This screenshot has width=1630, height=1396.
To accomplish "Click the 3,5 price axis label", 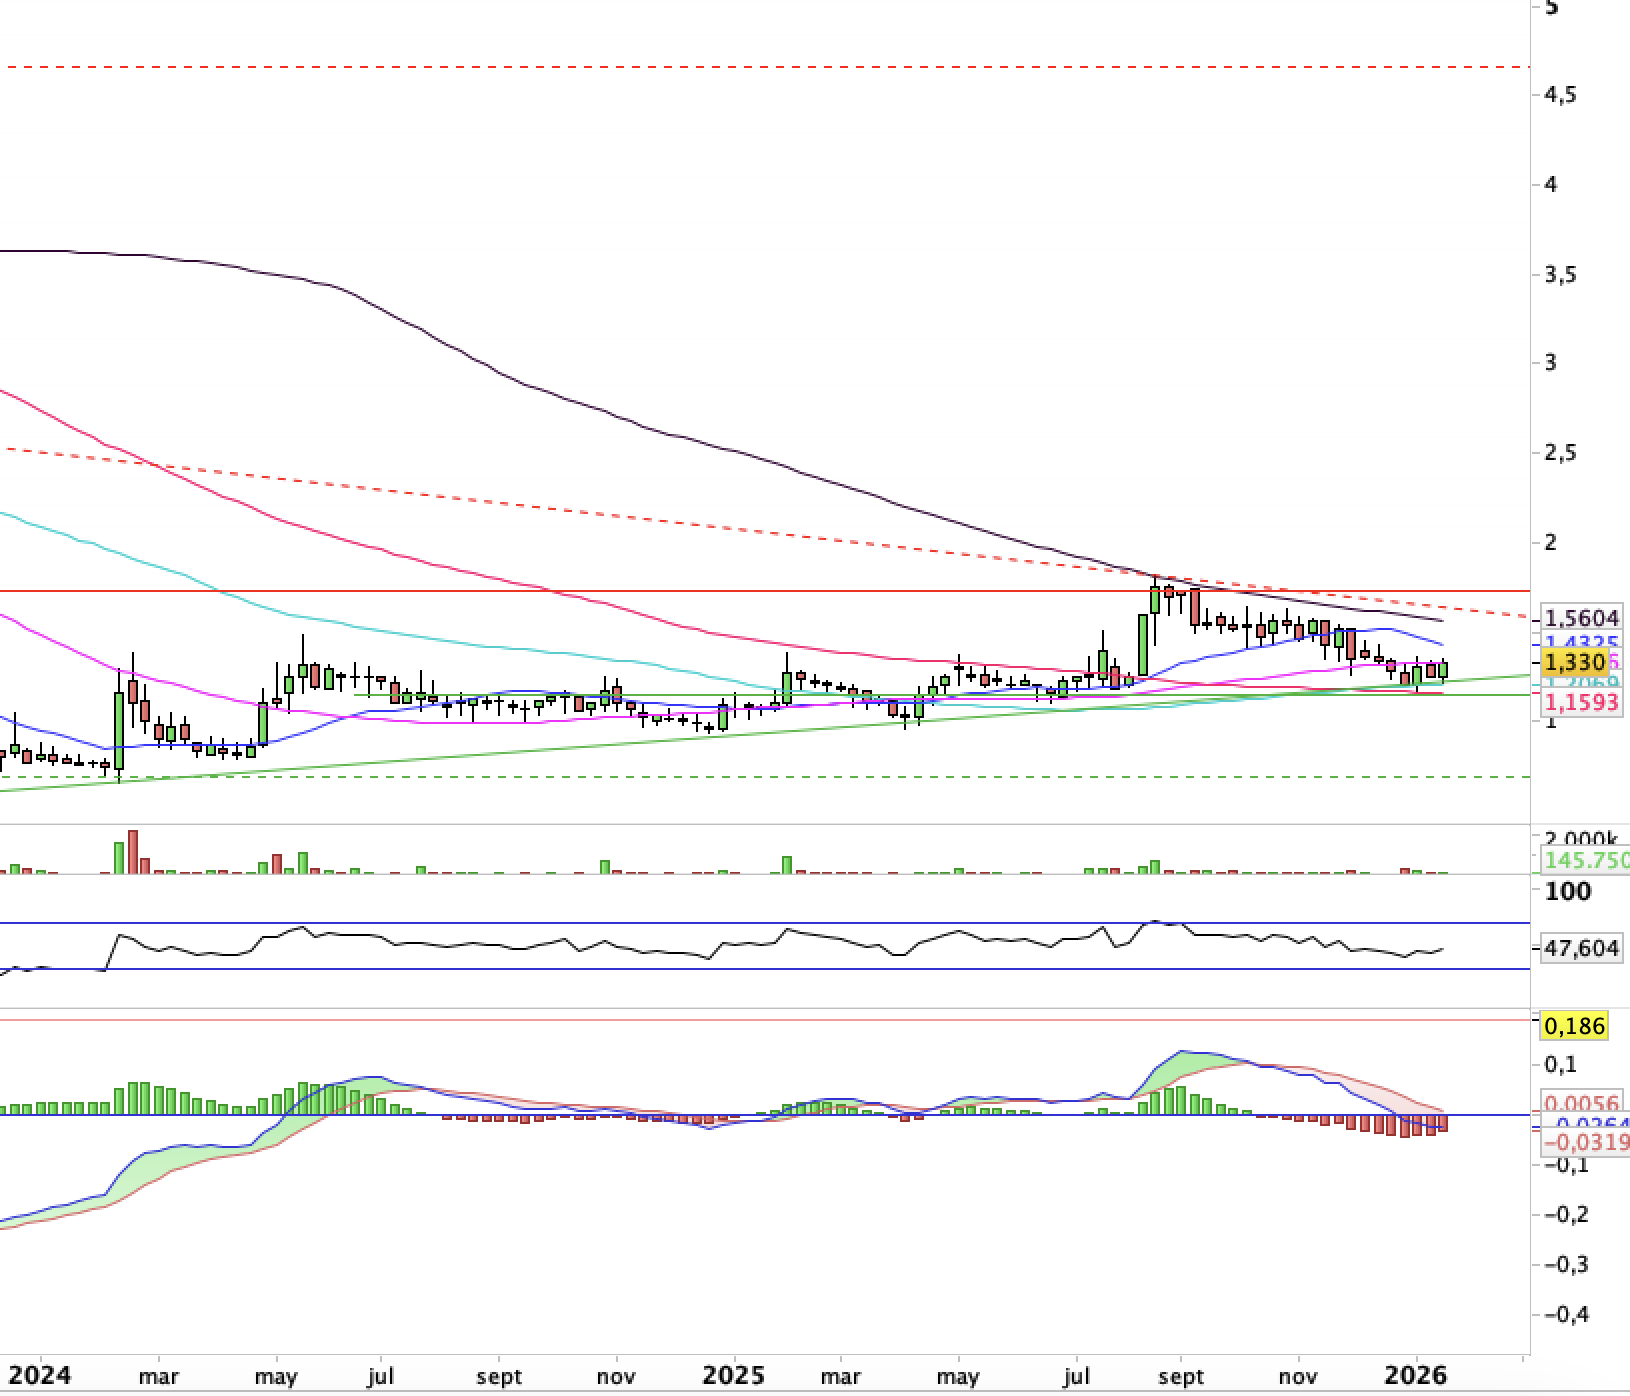I will (1563, 274).
